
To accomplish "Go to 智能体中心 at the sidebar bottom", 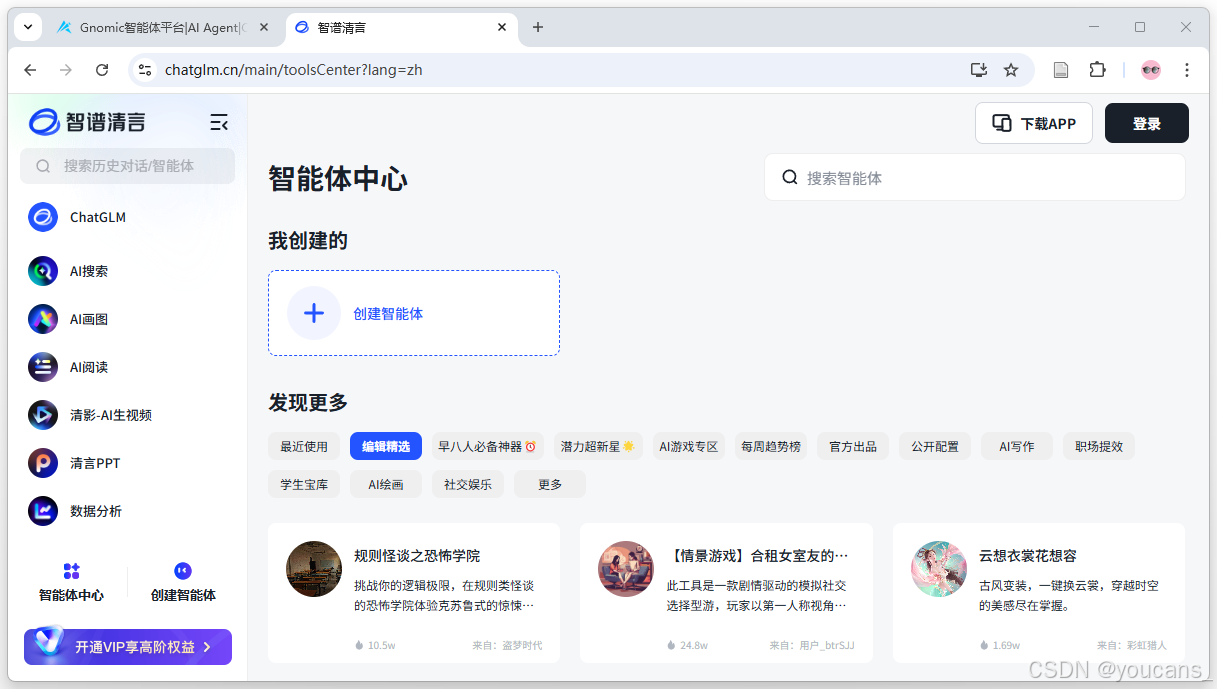I will coord(71,582).
